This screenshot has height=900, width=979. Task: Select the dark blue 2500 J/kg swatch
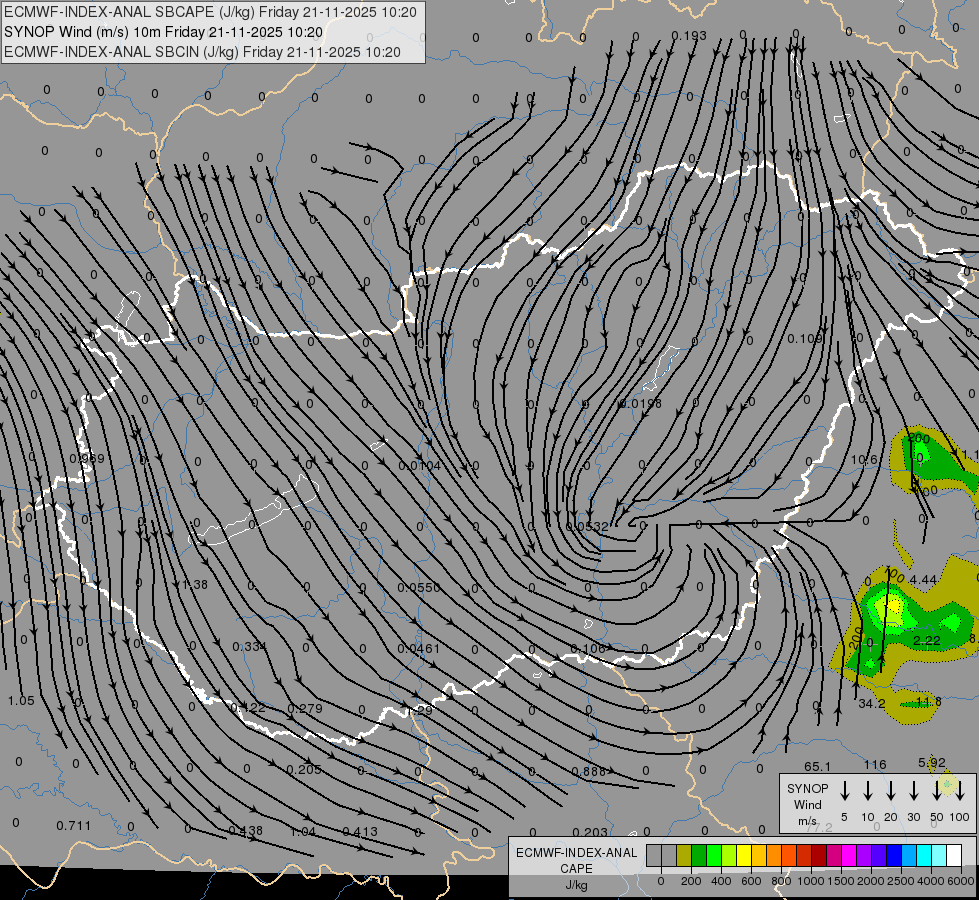point(893,855)
